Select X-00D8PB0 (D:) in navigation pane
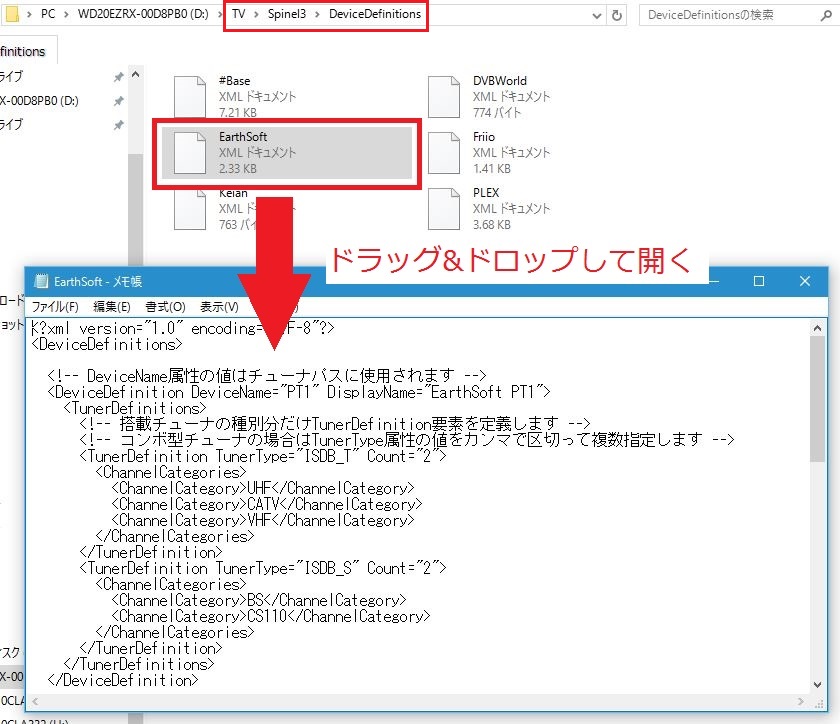This screenshot has height=724, width=840. point(40,101)
